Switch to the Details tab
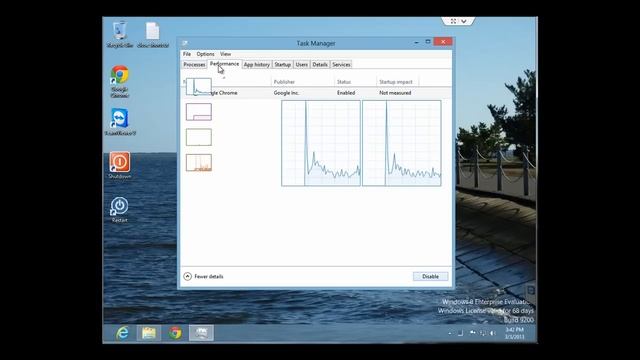The width and height of the screenshot is (640, 360). click(x=320, y=64)
